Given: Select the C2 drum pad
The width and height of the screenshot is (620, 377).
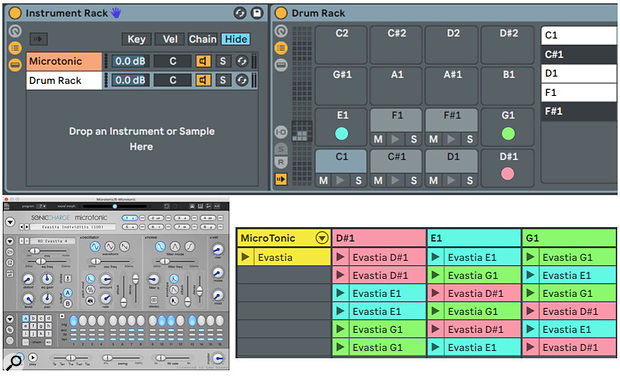Looking at the screenshot, I should pos(341,44).
